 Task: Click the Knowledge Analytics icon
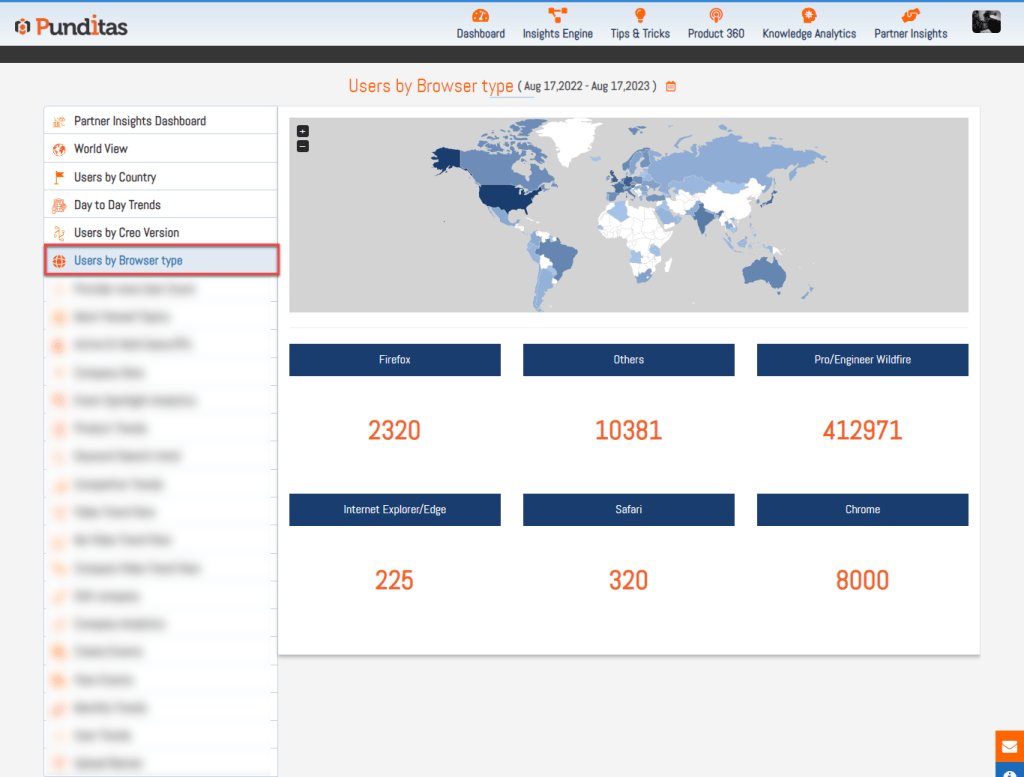(808, 15)
